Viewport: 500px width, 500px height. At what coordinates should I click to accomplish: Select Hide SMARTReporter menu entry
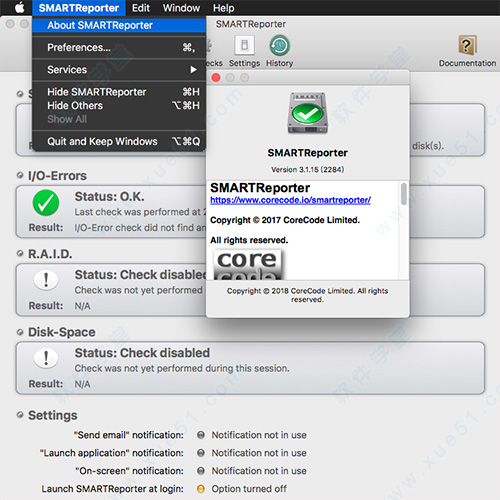click(119, 92)
